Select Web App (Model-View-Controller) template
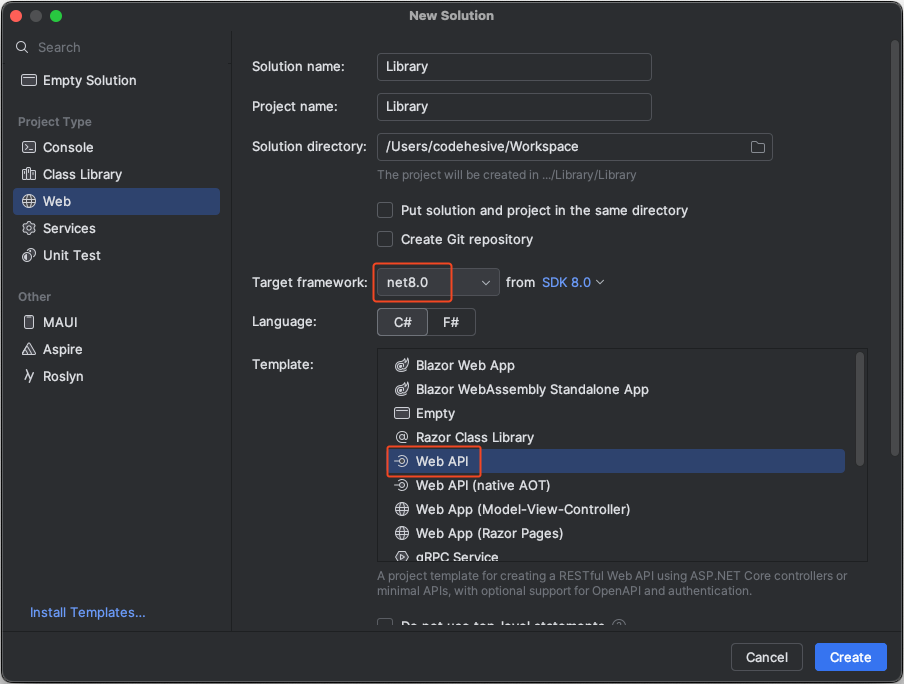Screen dimensions: 904x684 [617, 509]
